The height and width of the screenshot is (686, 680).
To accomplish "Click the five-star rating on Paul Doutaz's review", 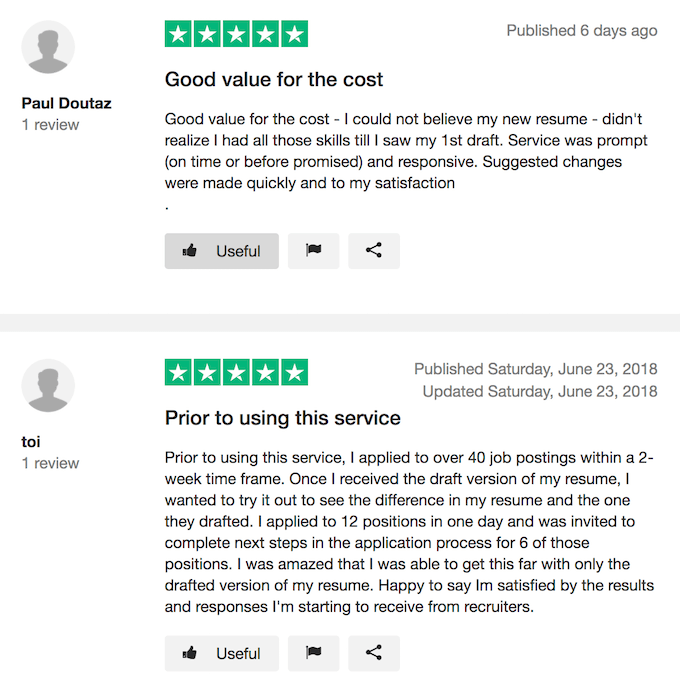I will (x=236, y=34).
